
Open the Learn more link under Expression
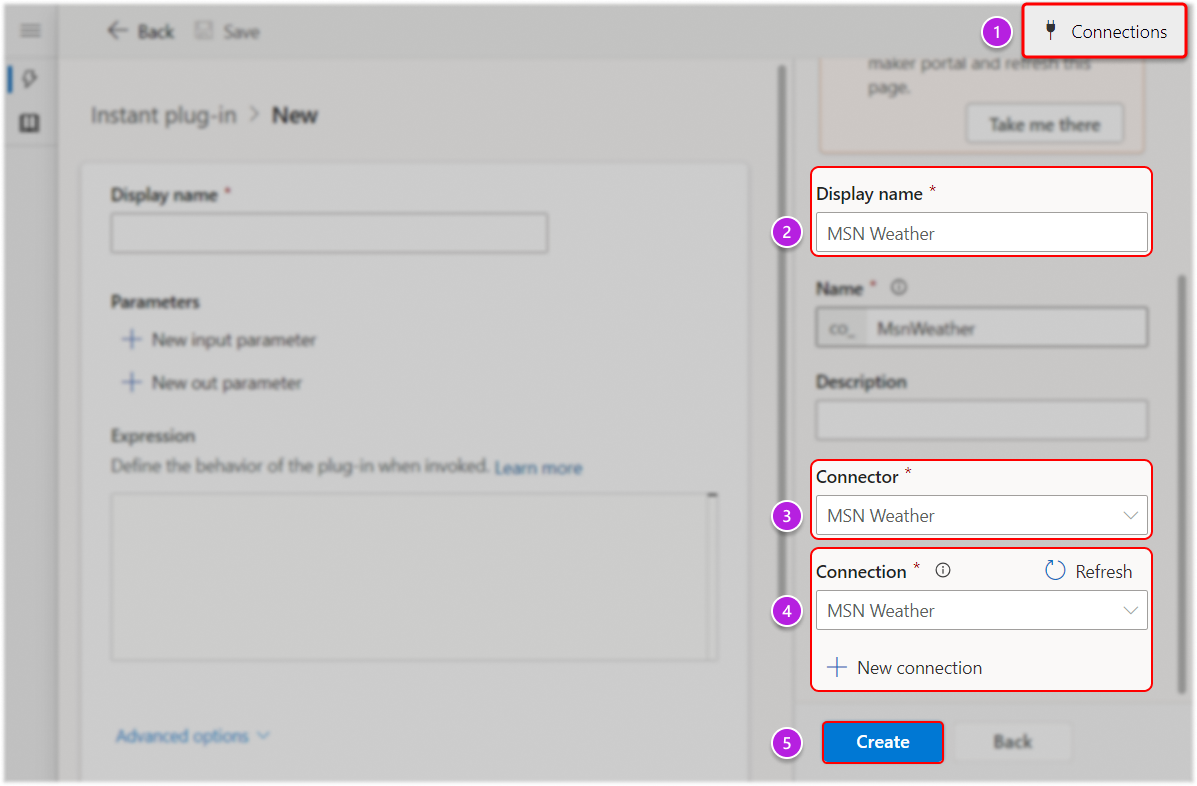click(x=538, y=467)
